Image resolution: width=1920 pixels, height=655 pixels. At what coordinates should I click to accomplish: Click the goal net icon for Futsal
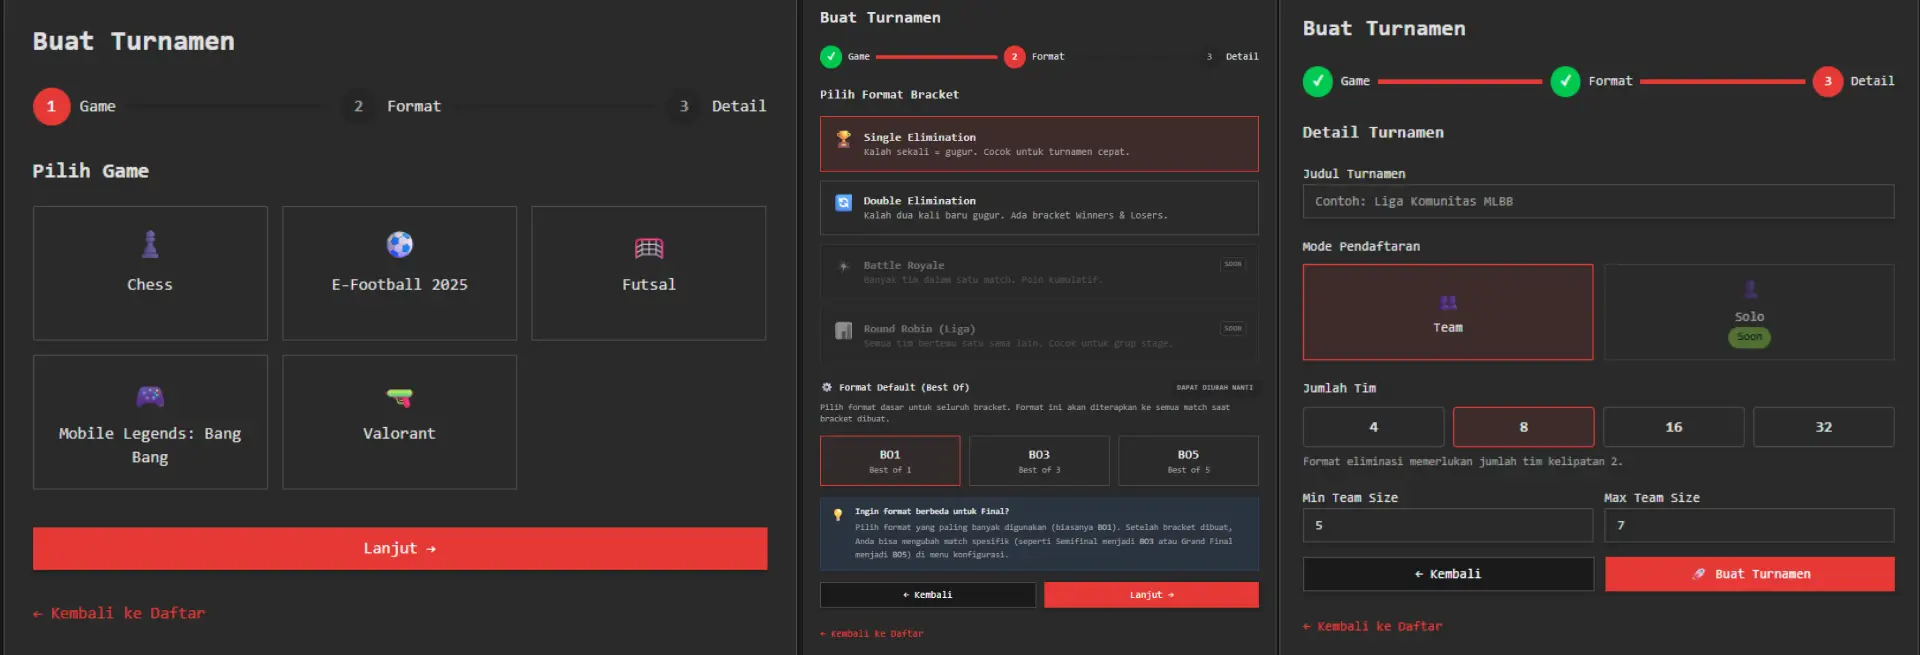649,247
